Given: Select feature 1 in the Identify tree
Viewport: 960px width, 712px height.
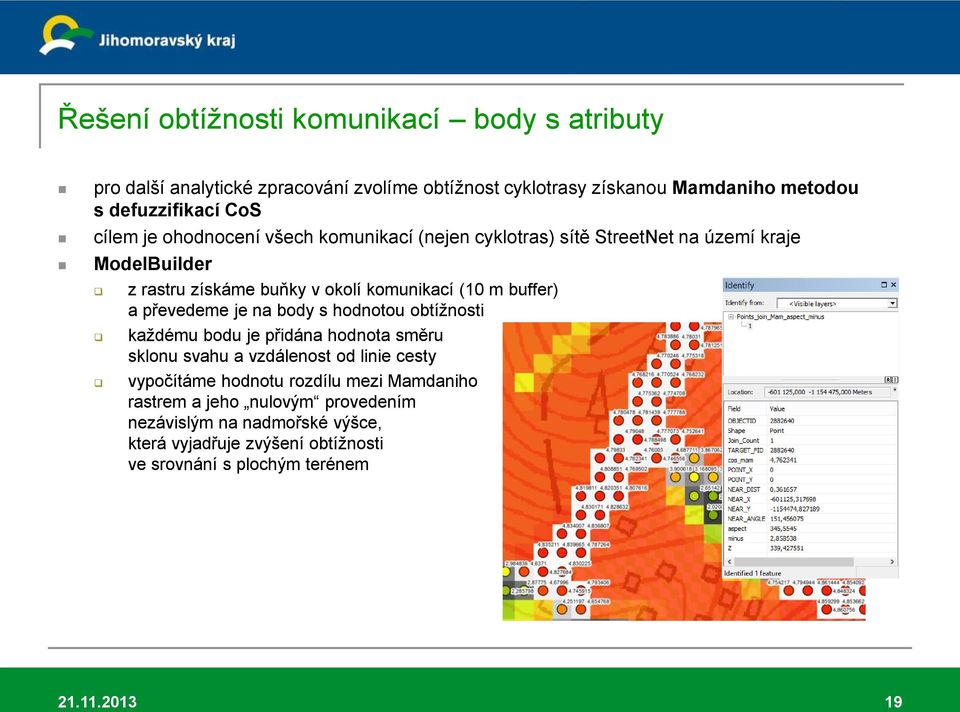Looking at the screenshot, I should click(x=749, y=326).
